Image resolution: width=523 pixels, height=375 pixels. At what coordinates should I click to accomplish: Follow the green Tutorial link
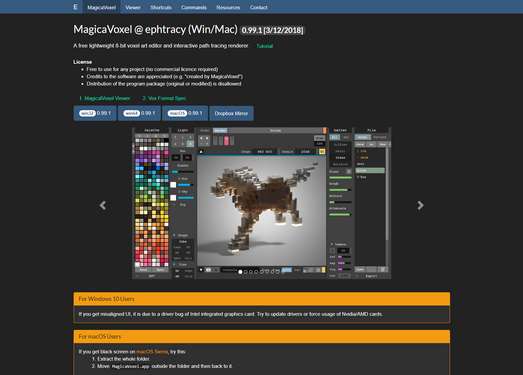(x=265, y=46)
